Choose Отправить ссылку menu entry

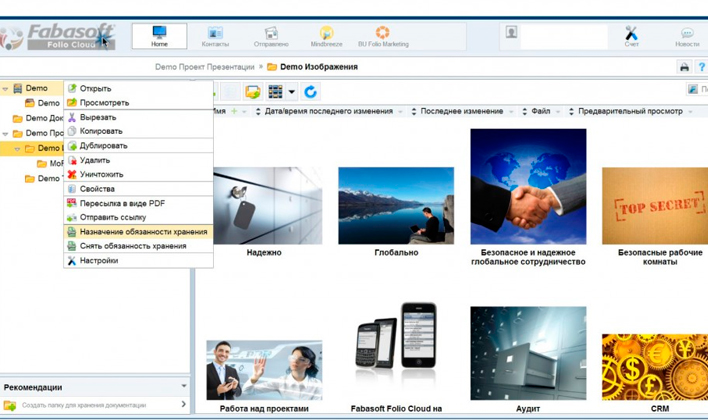(x=139, y=217)
